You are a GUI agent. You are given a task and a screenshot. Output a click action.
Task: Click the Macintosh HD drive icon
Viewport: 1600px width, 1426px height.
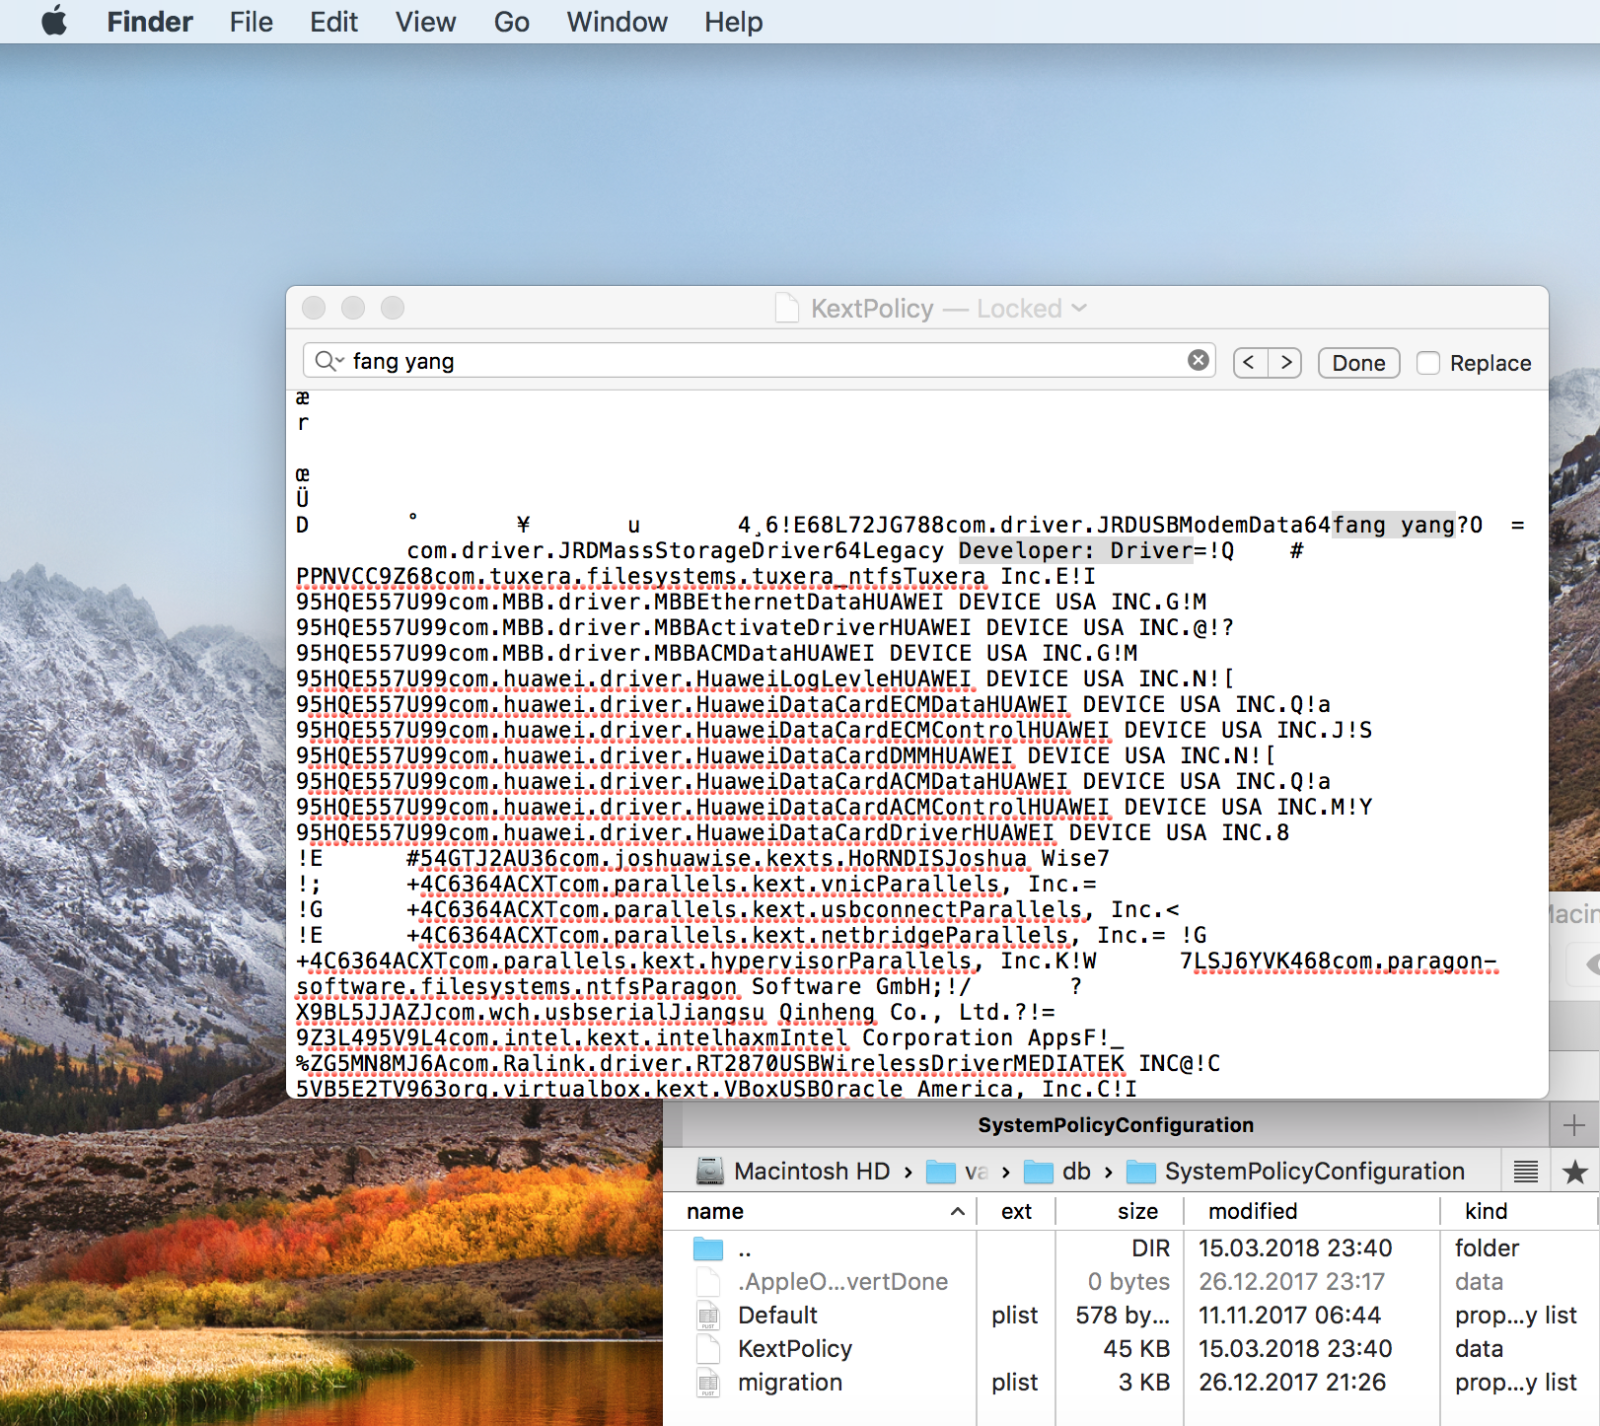pos(710,1171)
